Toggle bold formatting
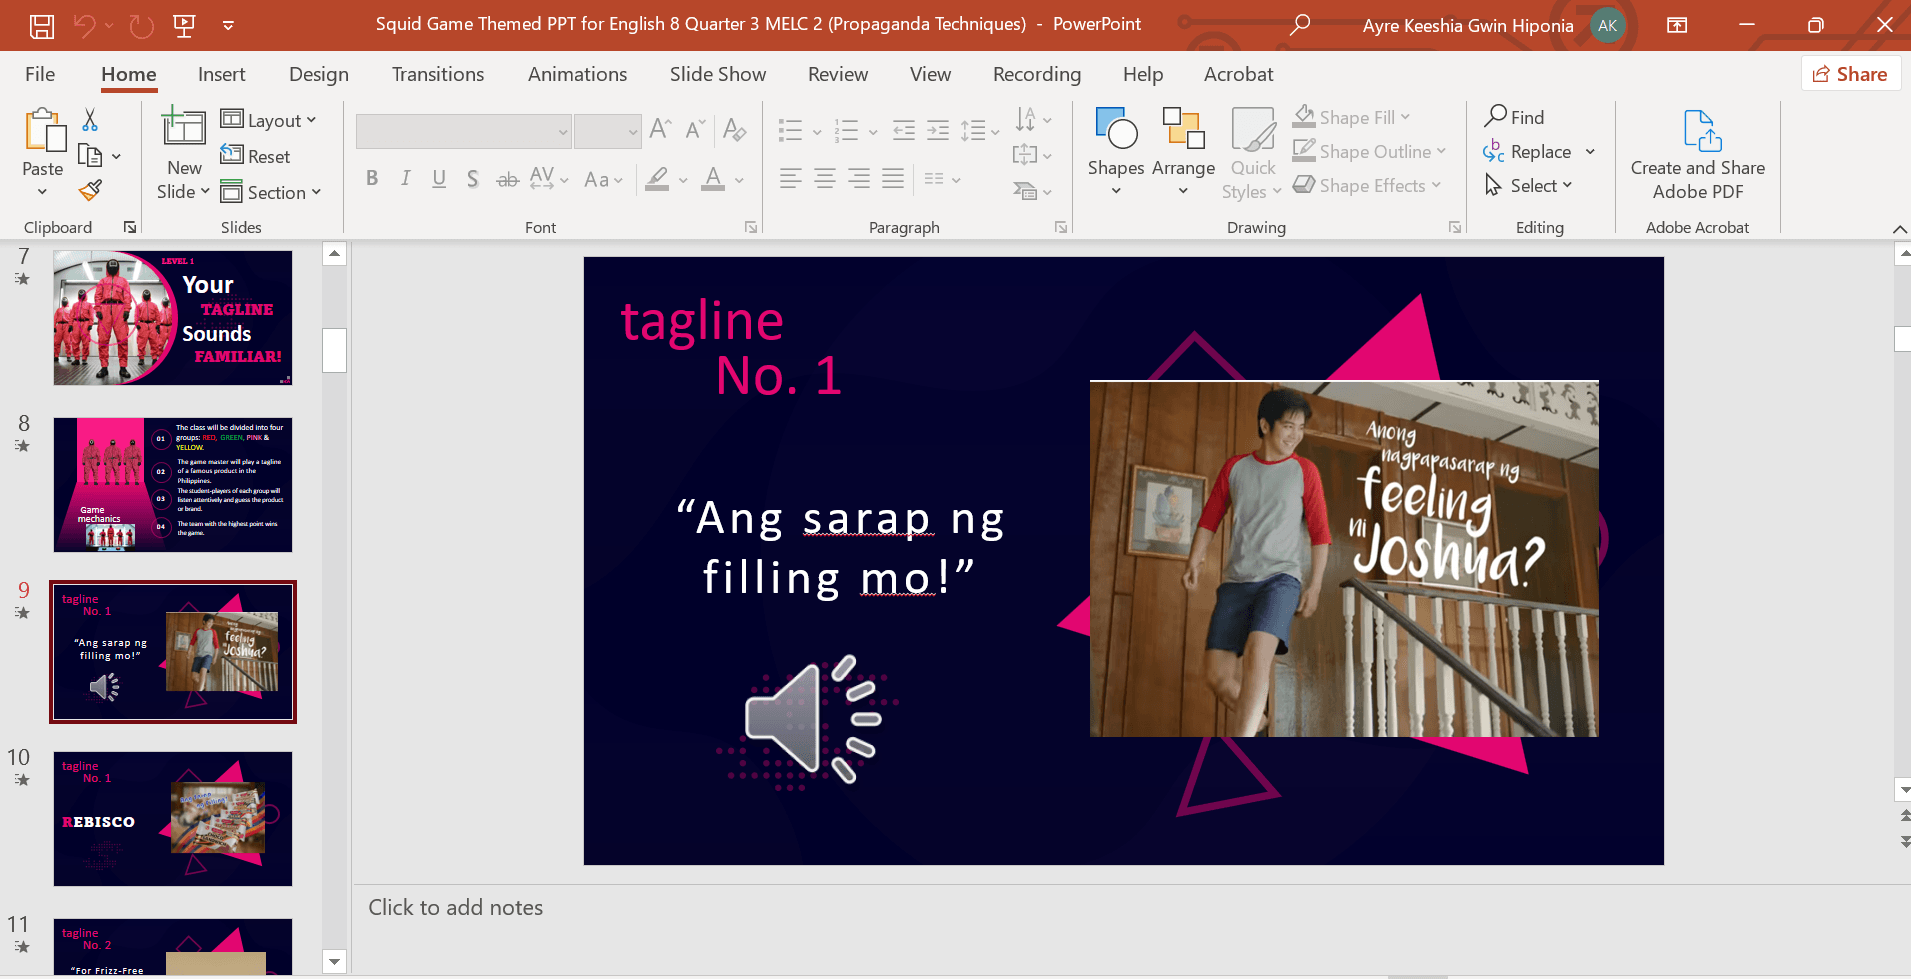 [371, 179]
